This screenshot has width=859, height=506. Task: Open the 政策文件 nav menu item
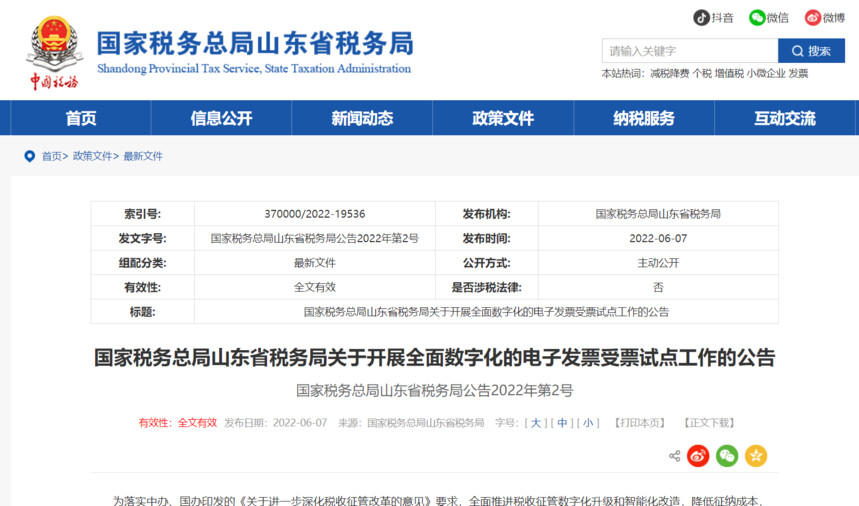click(x=503, y=118)
